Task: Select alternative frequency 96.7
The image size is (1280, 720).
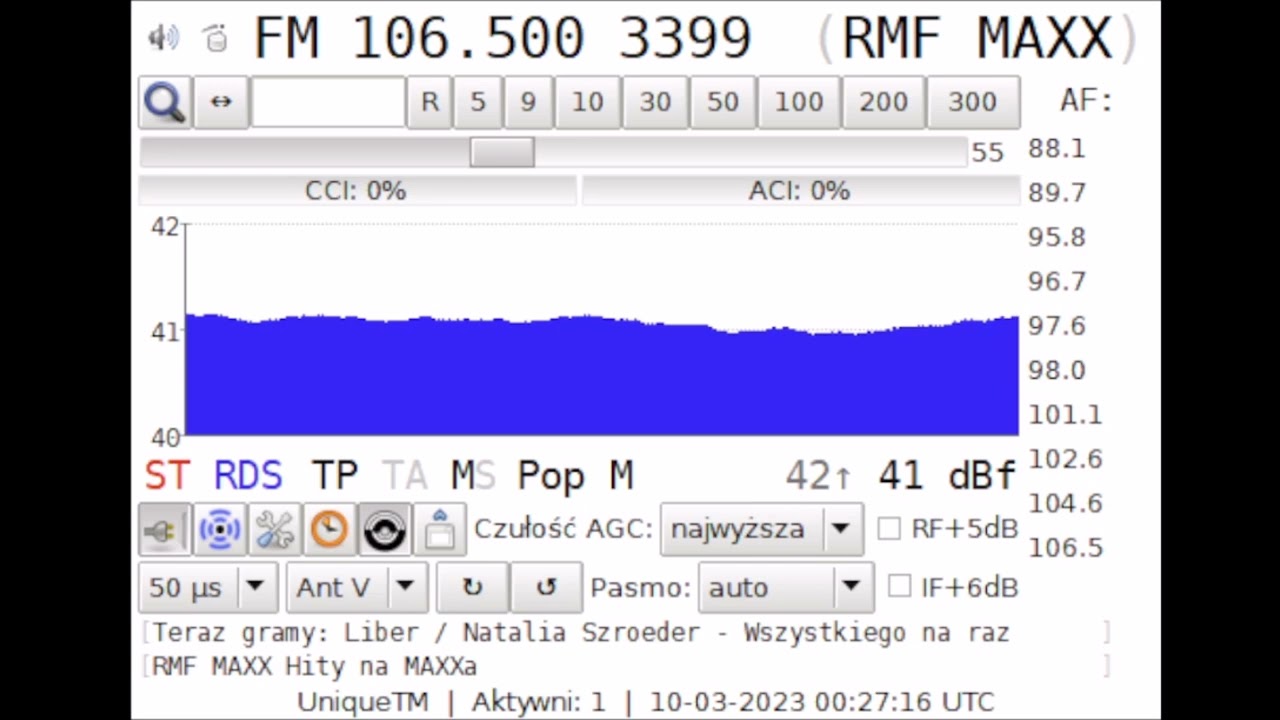Action: pos(1056,281)
